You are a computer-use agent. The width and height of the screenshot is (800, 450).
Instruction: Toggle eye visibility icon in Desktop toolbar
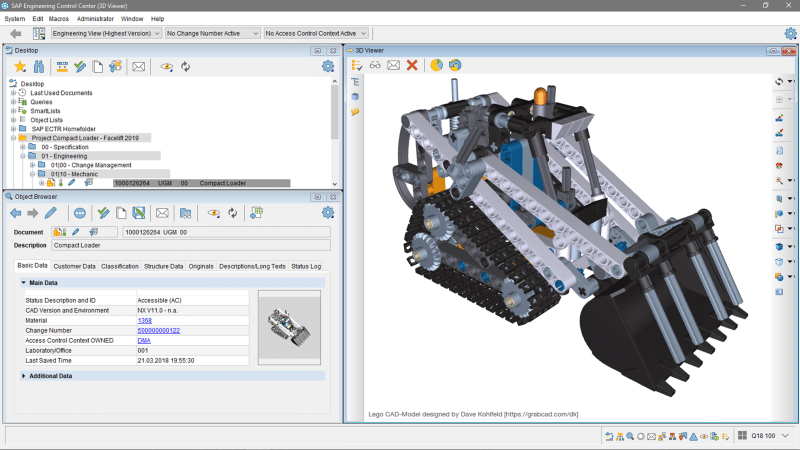tap(167, 67)
